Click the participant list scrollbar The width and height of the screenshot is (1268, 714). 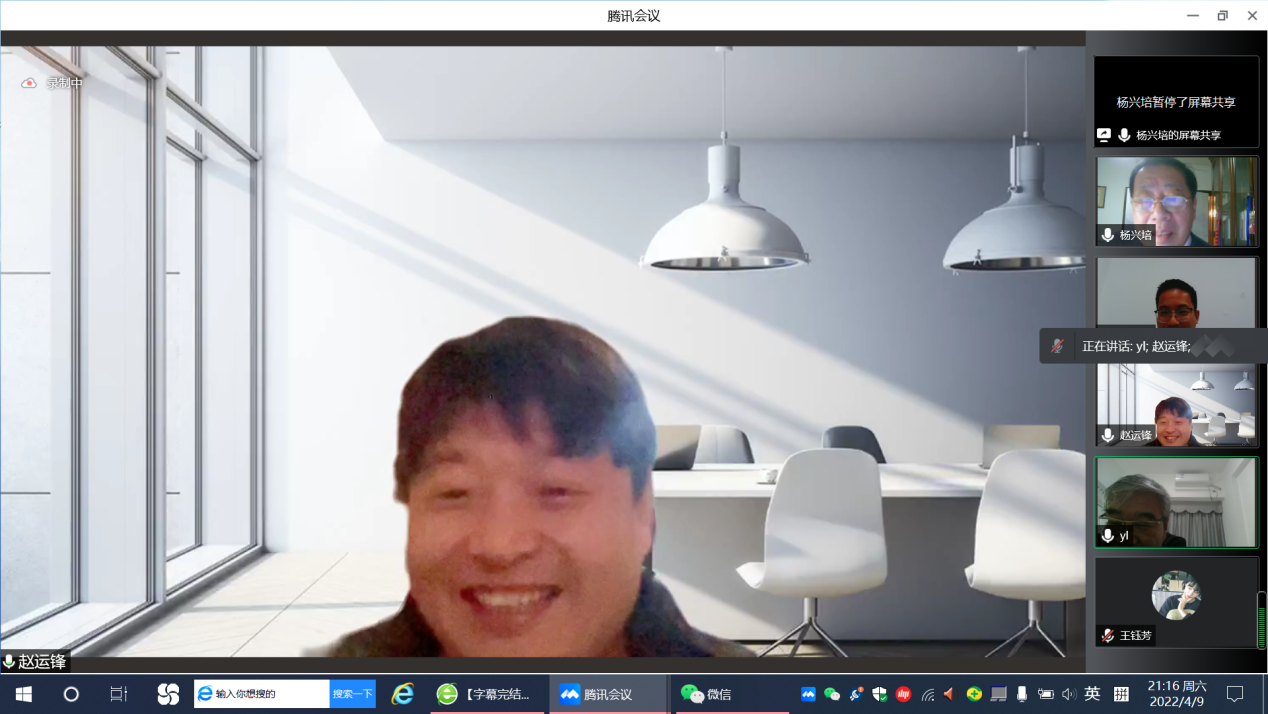click(1261, 620)
